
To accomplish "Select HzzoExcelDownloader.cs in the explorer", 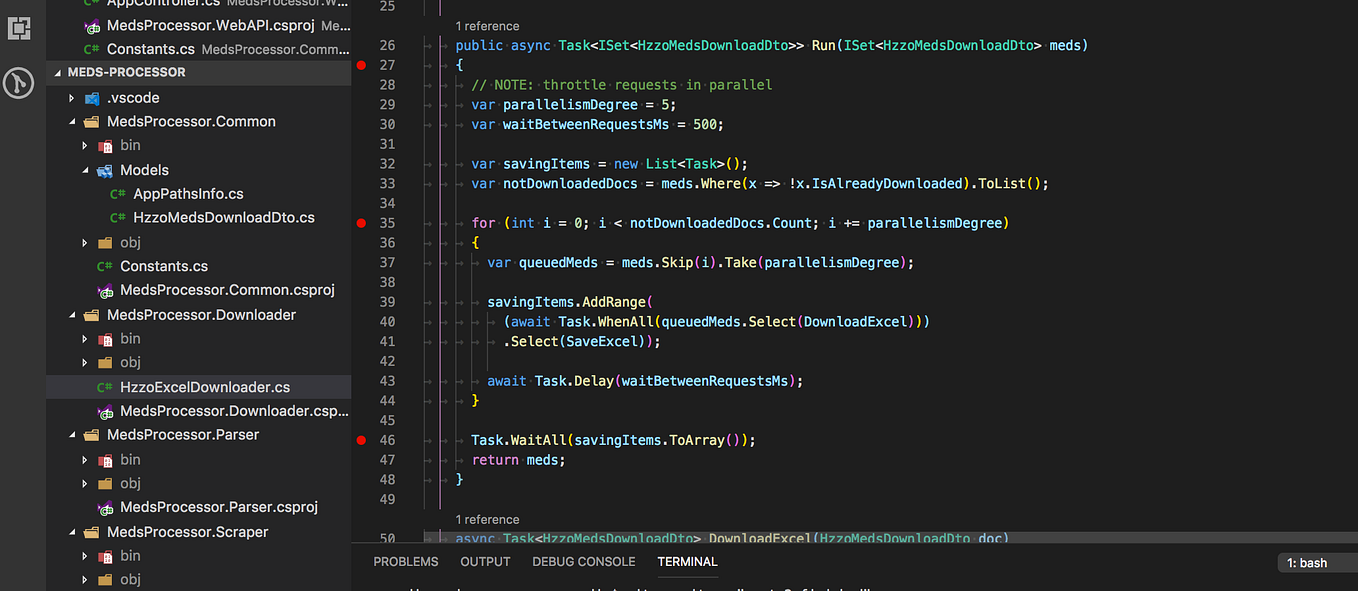I will (204, 386).
